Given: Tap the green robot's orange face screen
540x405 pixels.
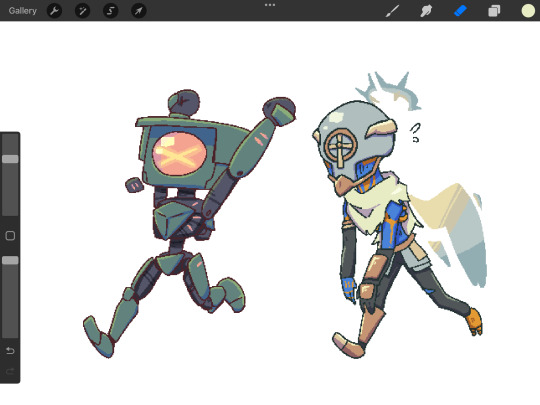Looking at the screenshot, I should pos(179,154).
